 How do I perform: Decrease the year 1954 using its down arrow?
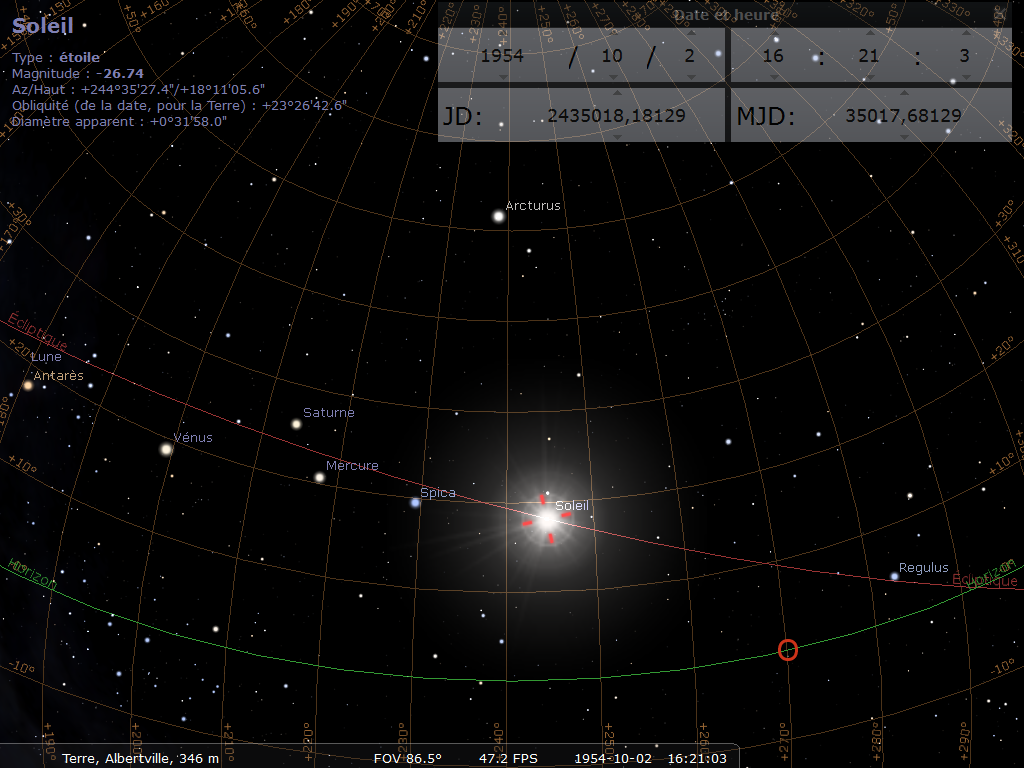pos(502,77)
